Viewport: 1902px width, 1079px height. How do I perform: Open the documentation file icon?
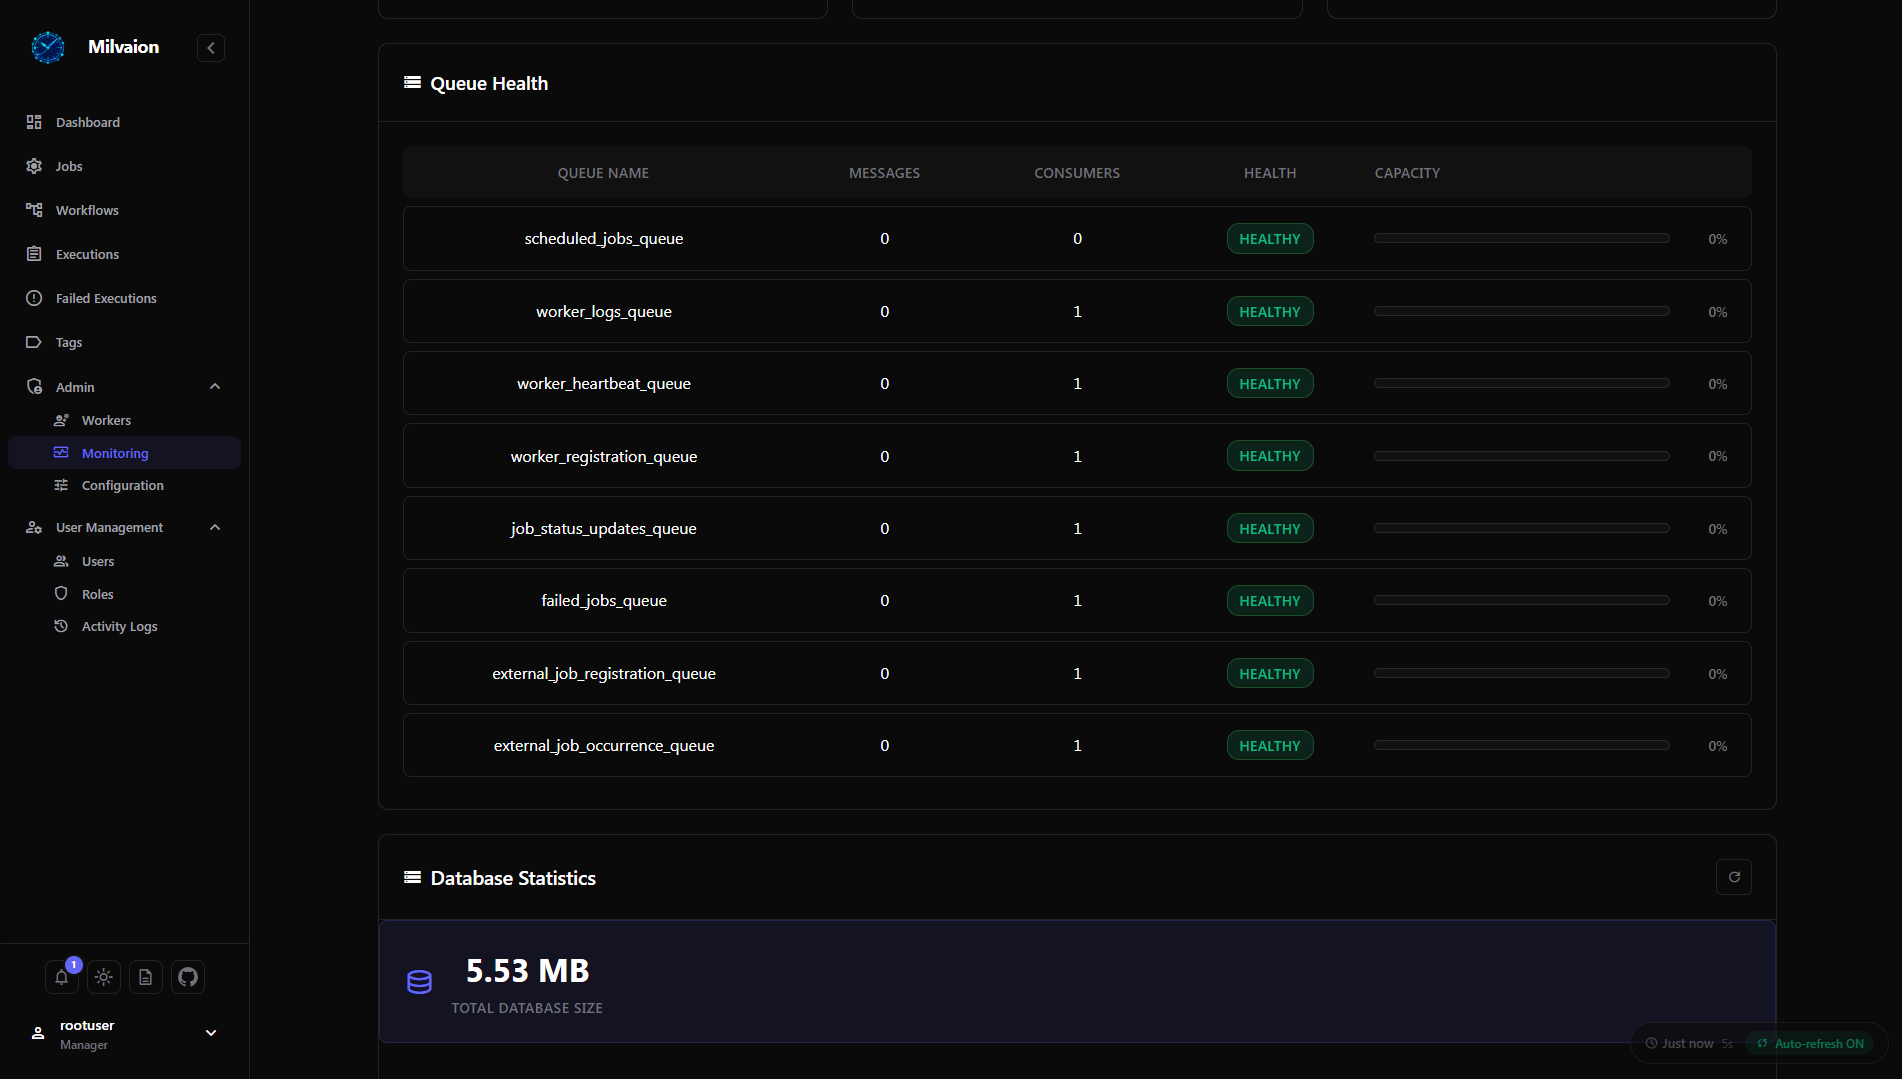click(x=146, y=977)
